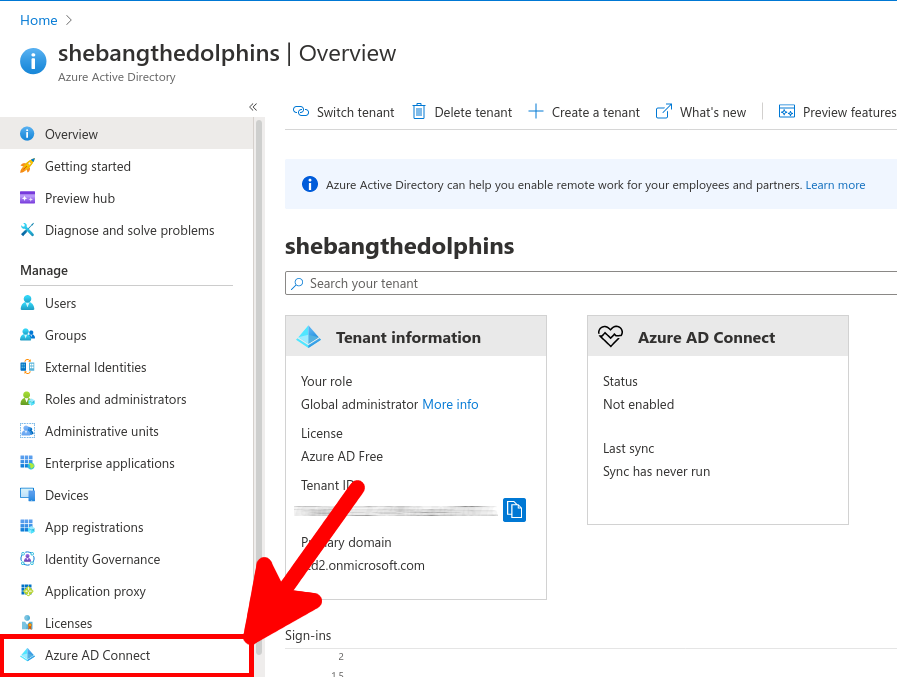Expand the Home breadcrumb chevron
This screenshot has height=677, width=897.
tap(69, 20)
